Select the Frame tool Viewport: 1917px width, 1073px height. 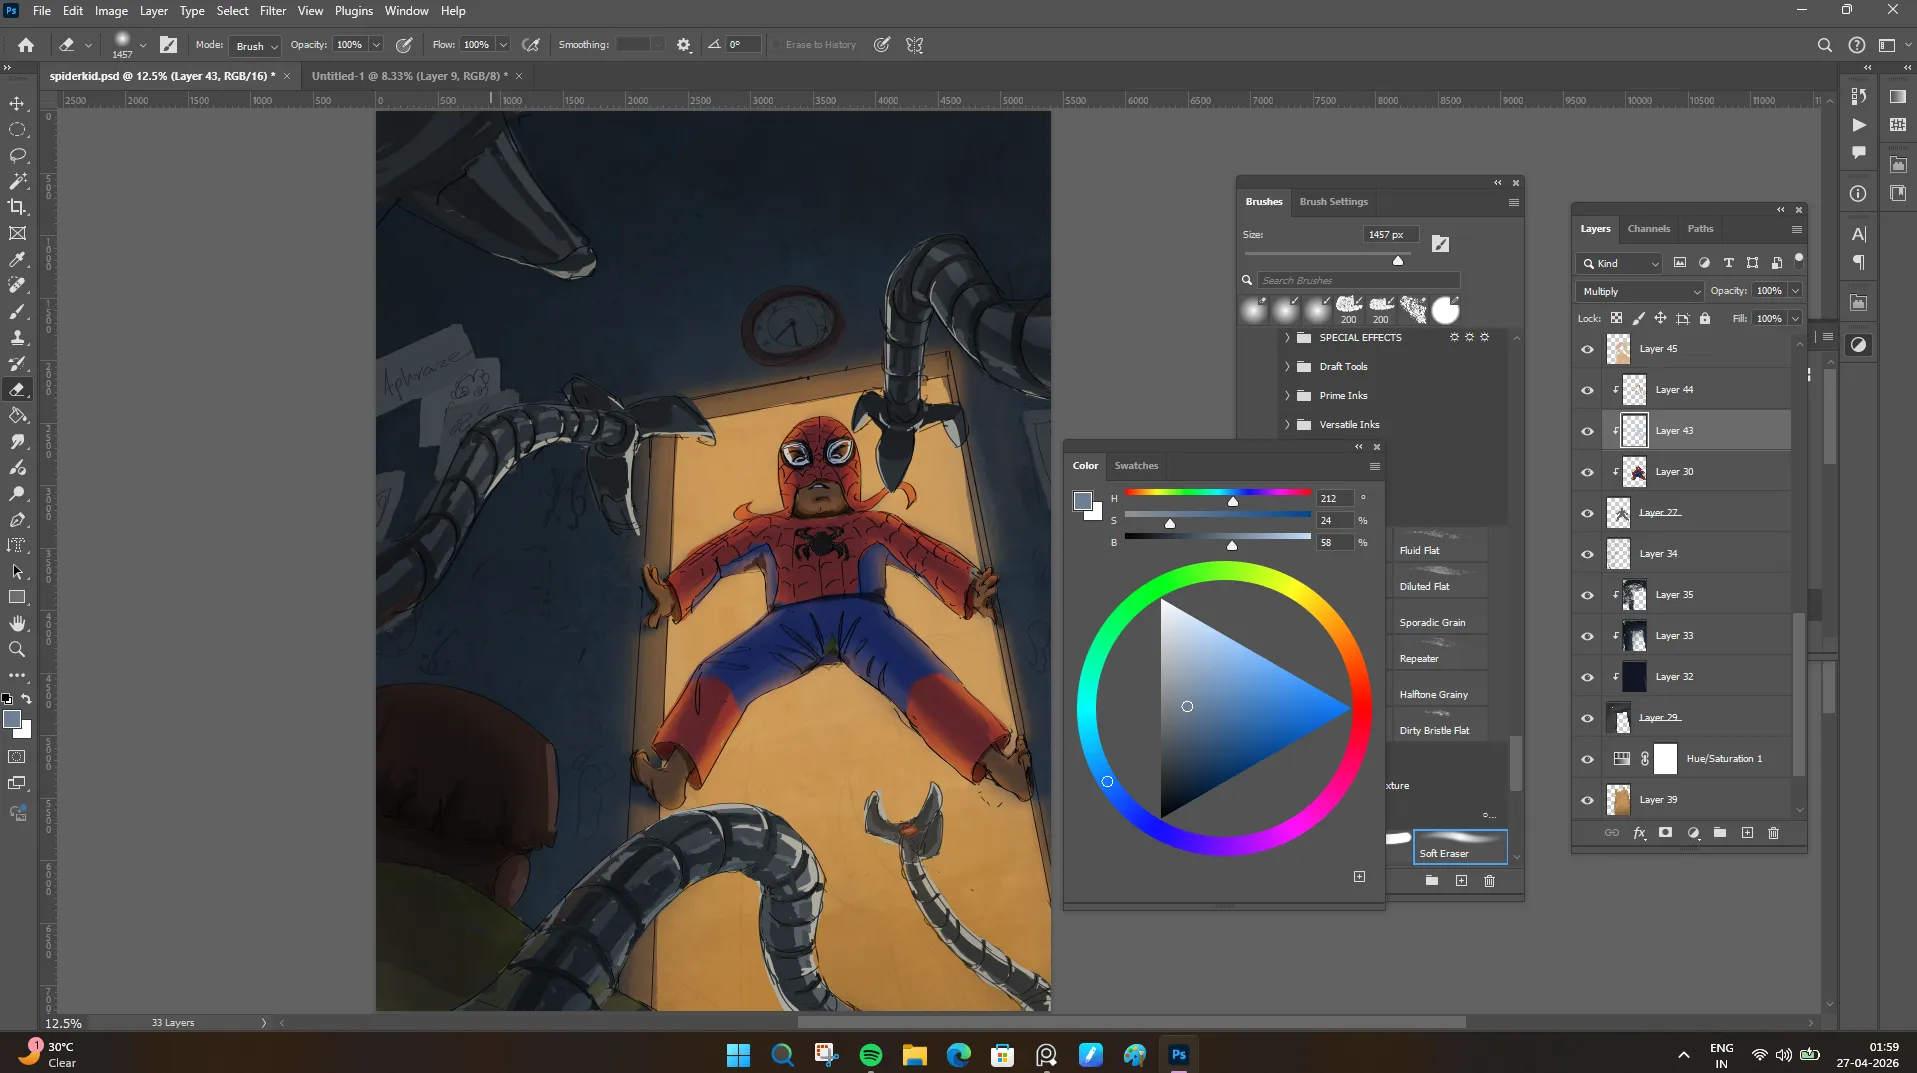[17, 233]
